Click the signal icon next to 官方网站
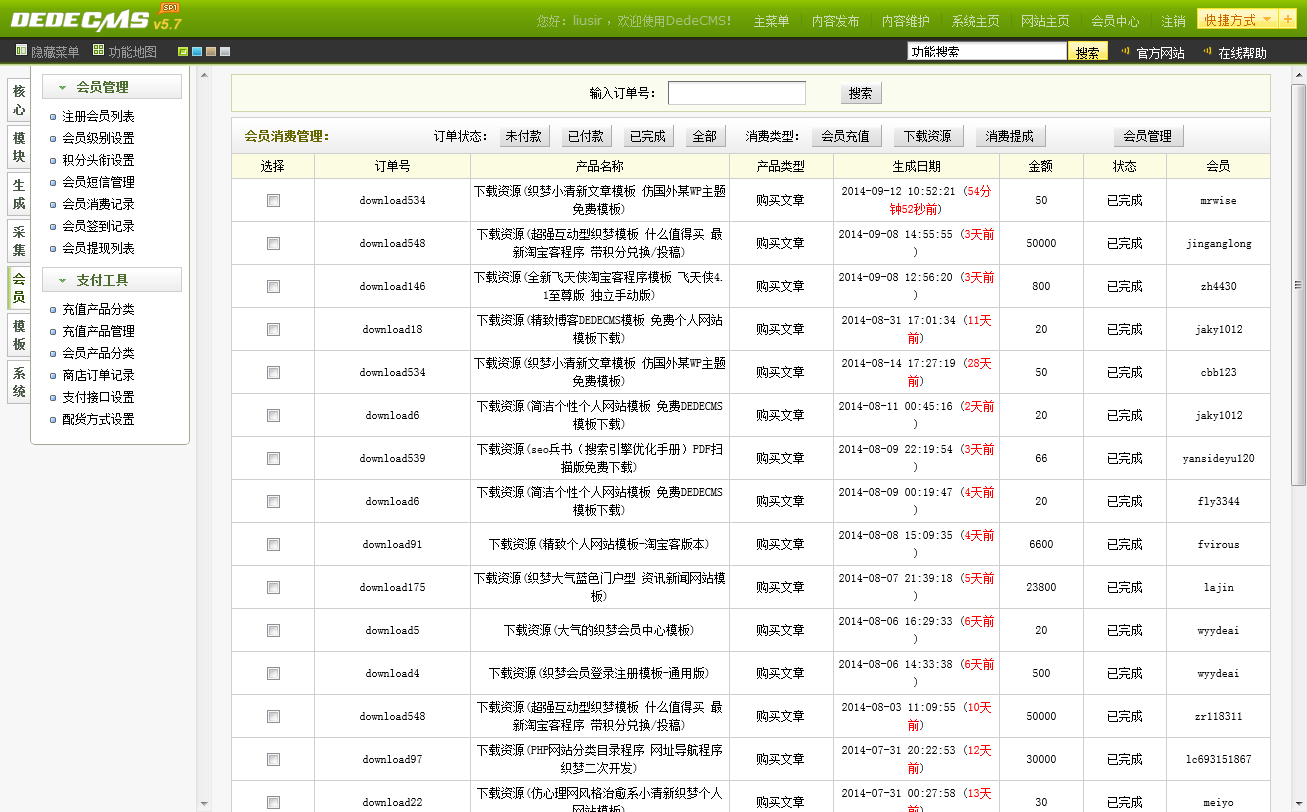The image size is (1307, 812). 1125,51
